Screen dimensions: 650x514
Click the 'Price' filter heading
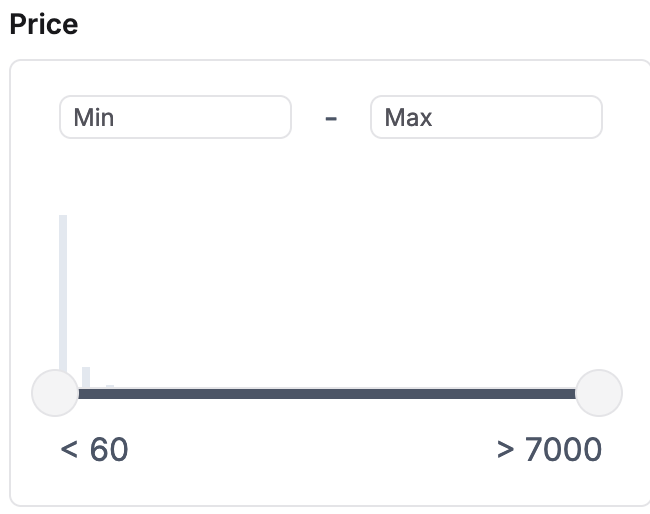click(44, 24)
